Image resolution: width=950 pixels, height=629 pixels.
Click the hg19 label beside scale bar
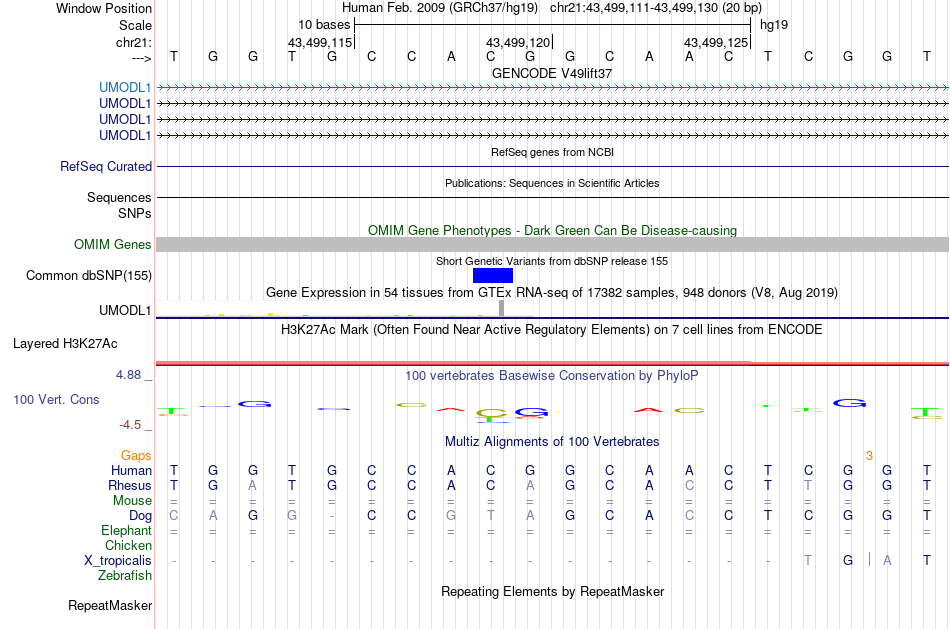(x=774, y=25)
